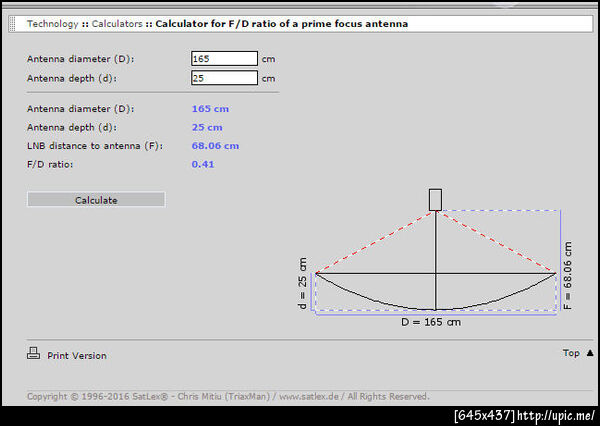Image resolution: width=600 pixels, height=426 pixels.
Task: Click the page title heading text
Action: (x=282, y=24)
